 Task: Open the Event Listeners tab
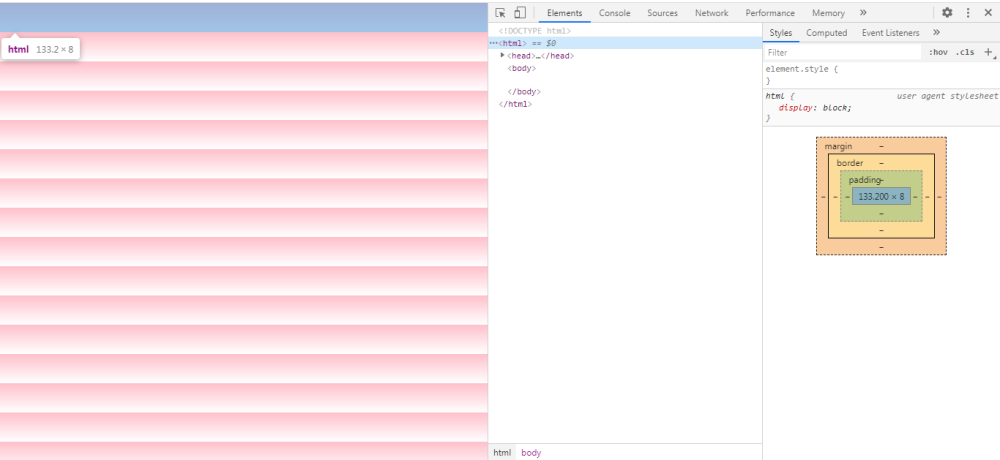click(x=890, y=33)
